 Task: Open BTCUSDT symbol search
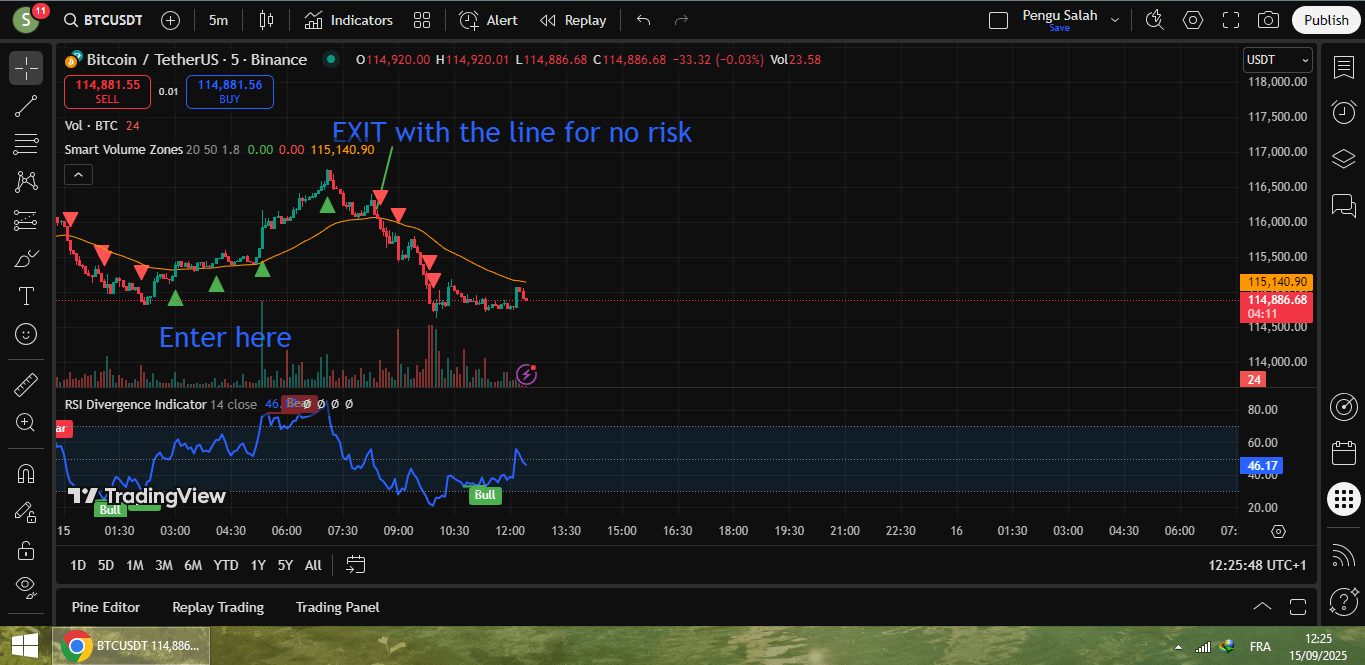(x=102, y=20)
